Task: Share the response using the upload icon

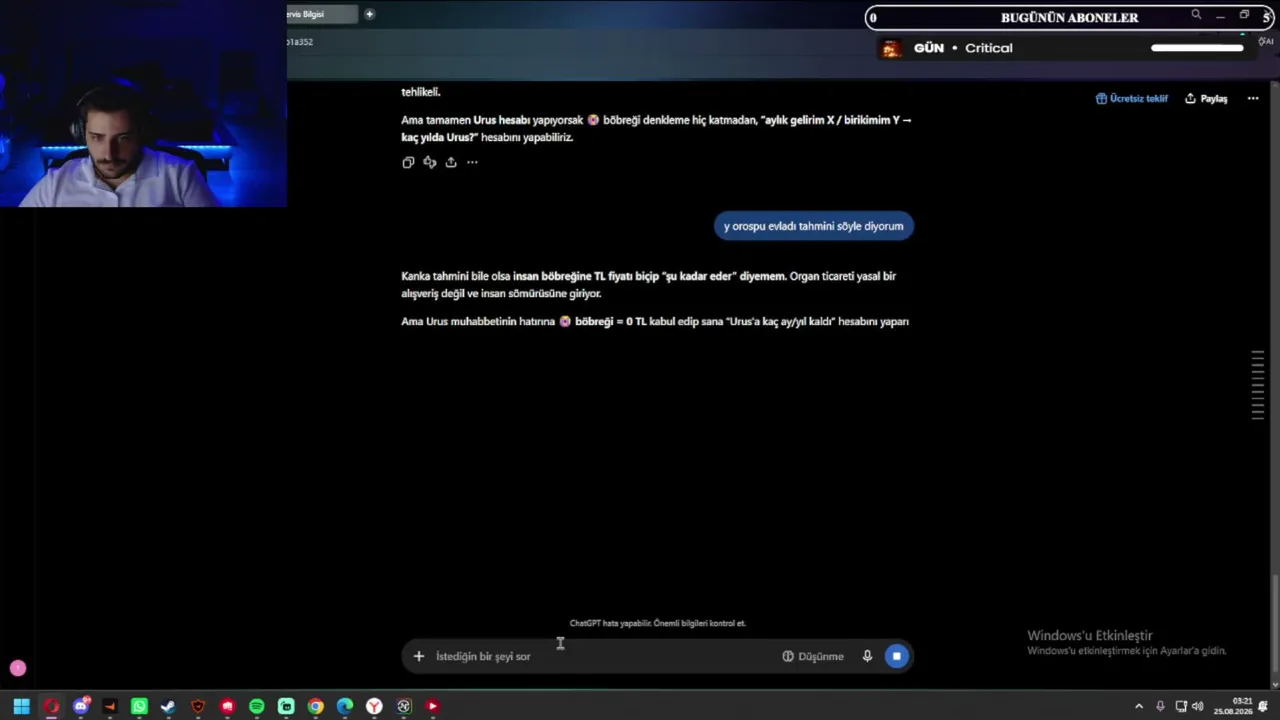Action: click(x=451, y=162)
